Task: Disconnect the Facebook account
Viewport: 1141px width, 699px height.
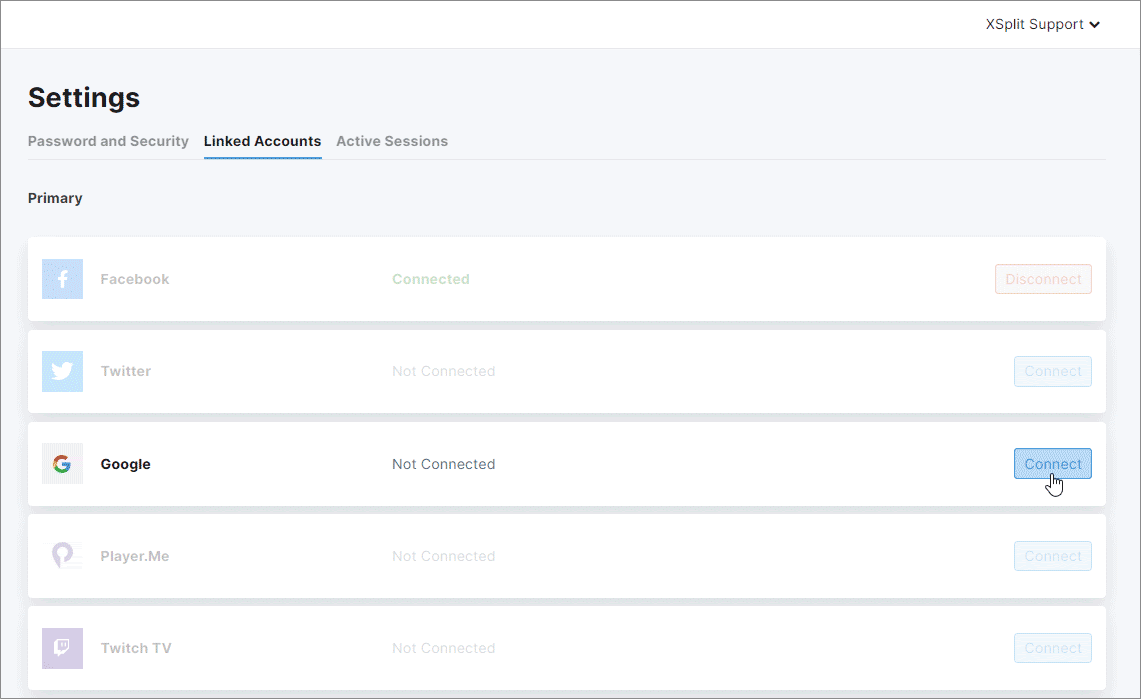Action: click(x=1043, y=279)
